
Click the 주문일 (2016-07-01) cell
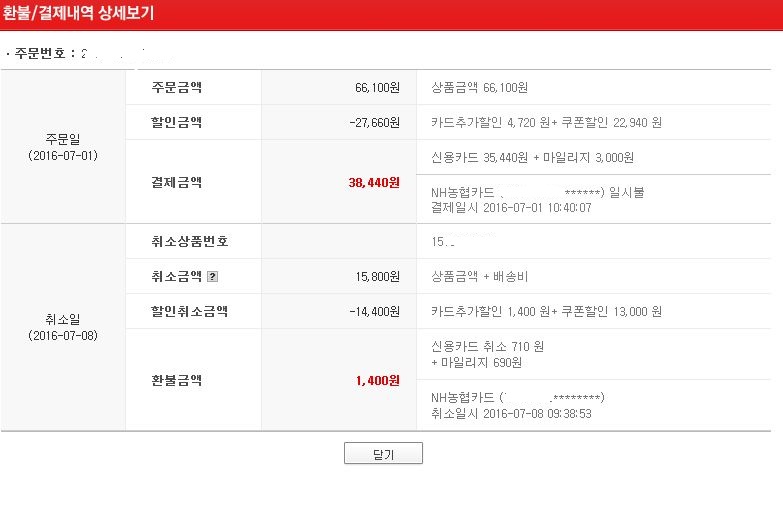(x=63, y=147)
